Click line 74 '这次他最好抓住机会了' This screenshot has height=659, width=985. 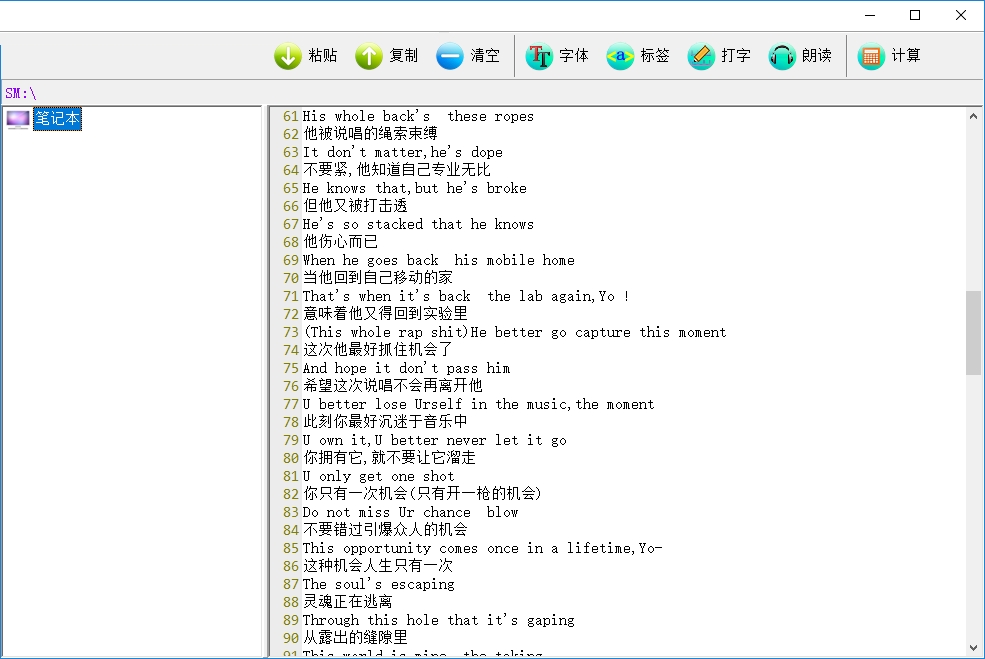click(x=378, y=350)
